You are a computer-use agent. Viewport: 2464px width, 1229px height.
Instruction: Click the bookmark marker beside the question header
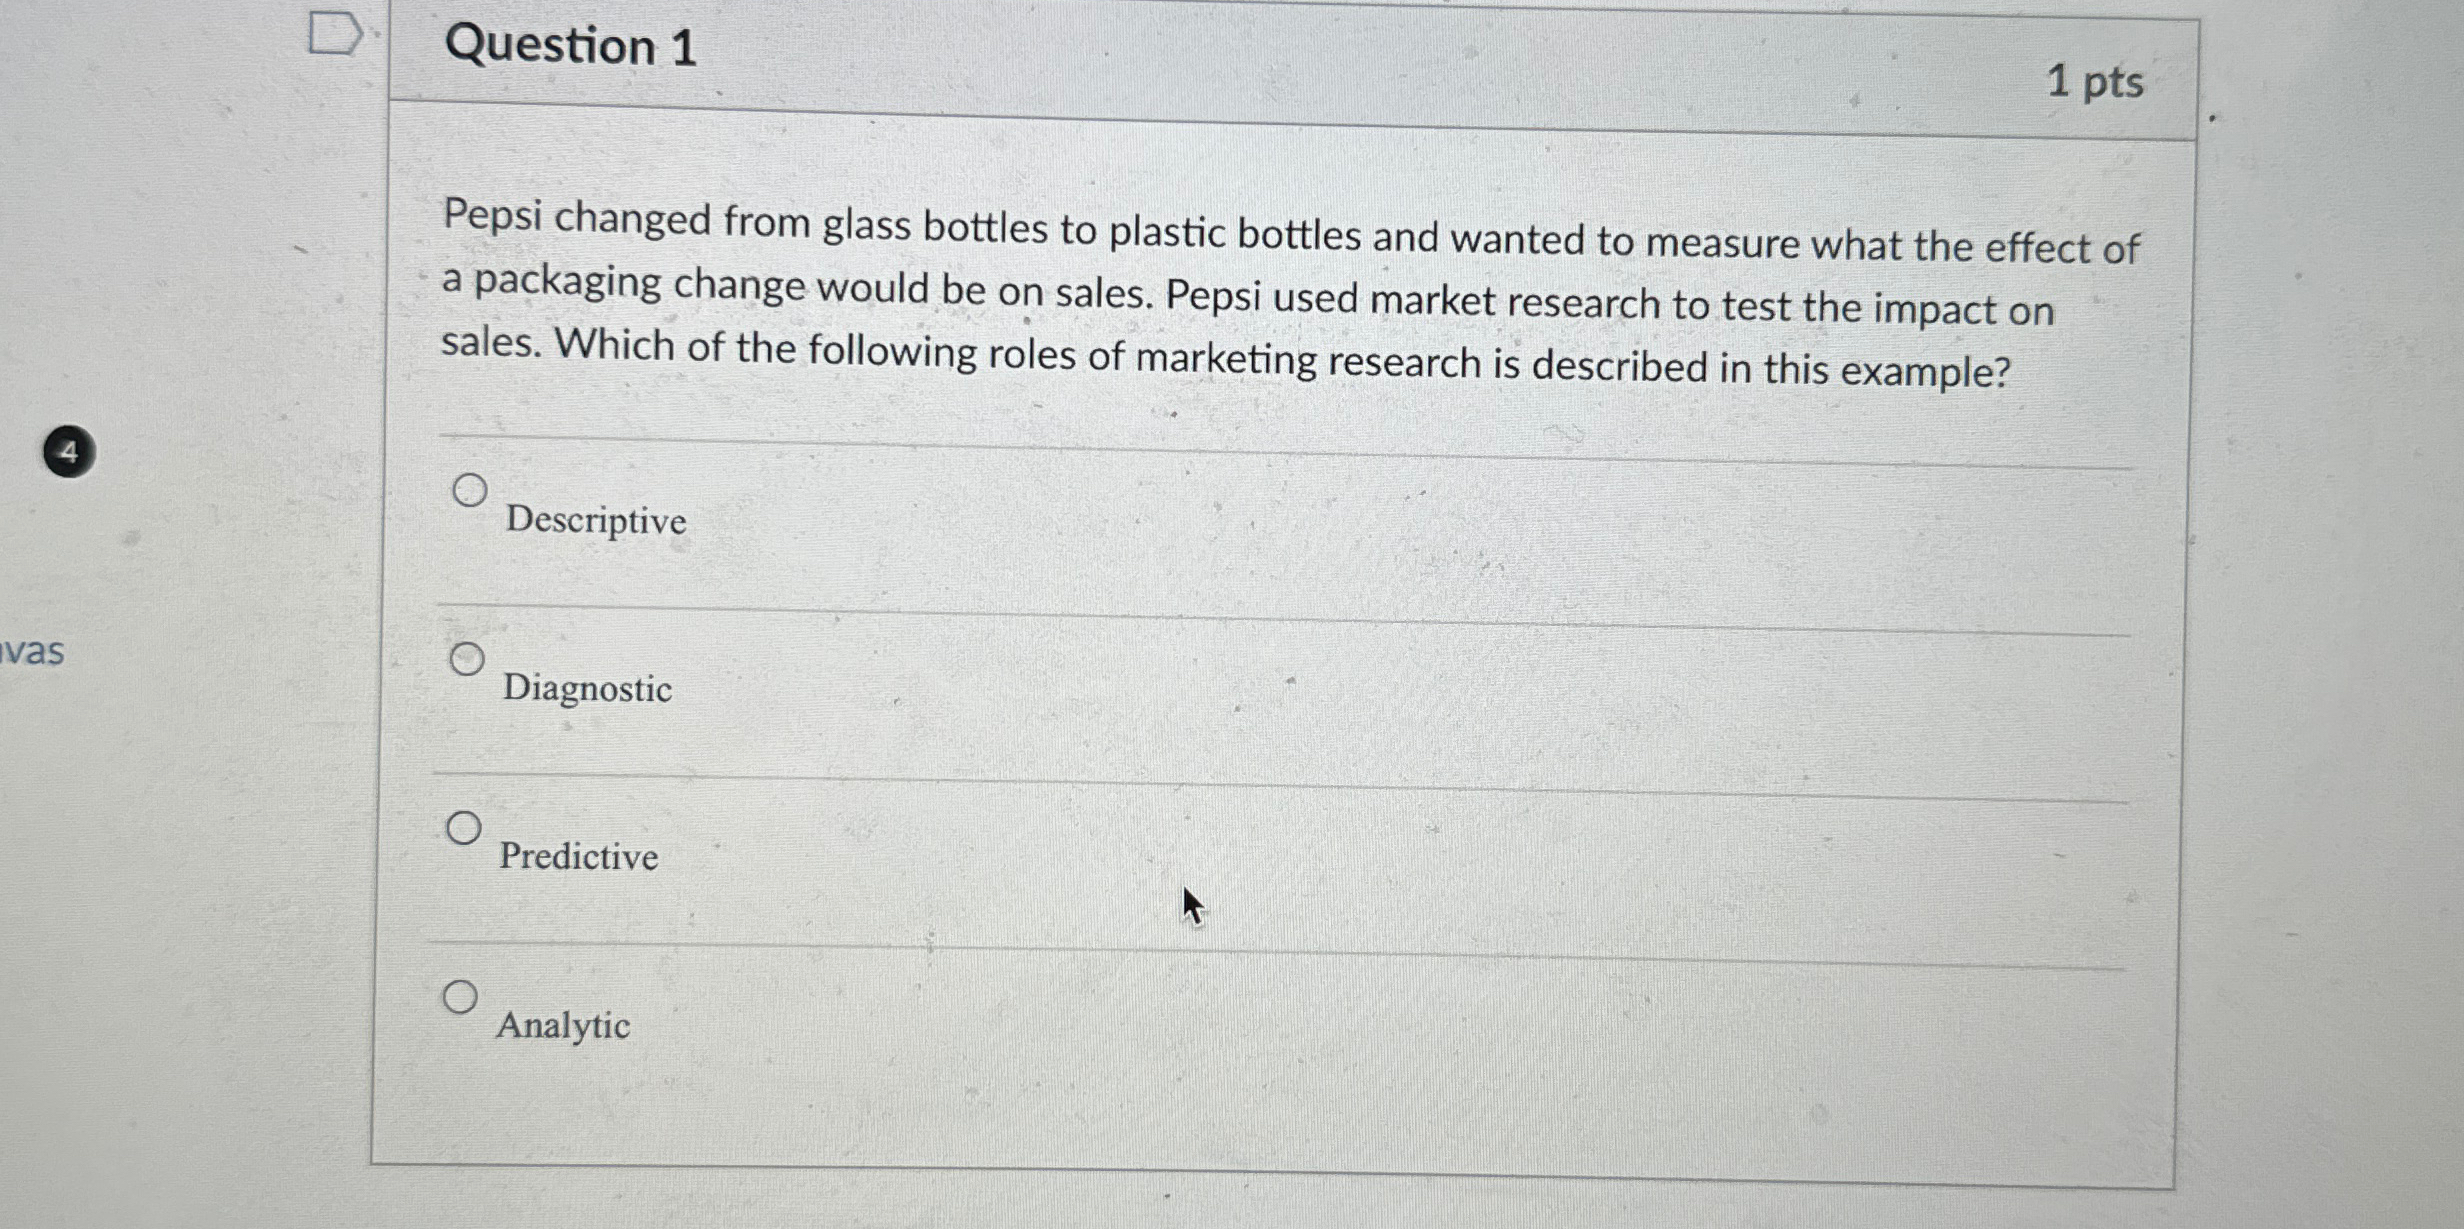point(335,33)
